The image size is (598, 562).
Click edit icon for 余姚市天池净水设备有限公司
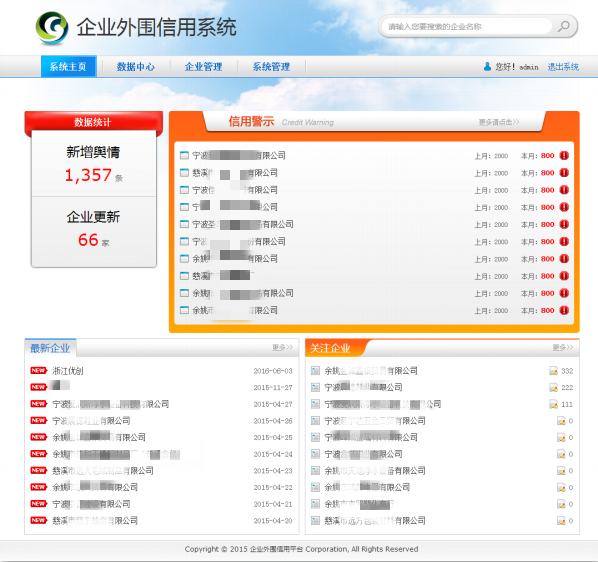pos(561,471)
